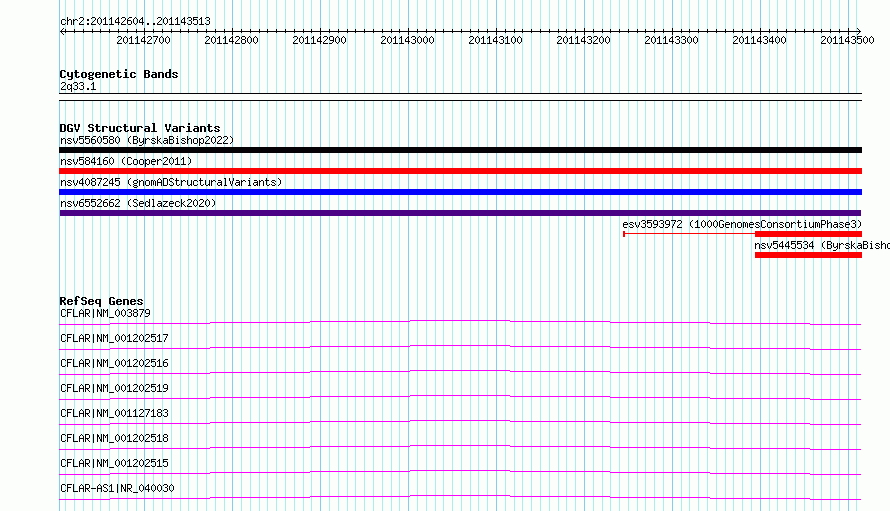Click the esv3593972 red variant feature
Image resolution: width=890 pixels, height=511 pixels.
pyautogui.click(x=742, y=234)
